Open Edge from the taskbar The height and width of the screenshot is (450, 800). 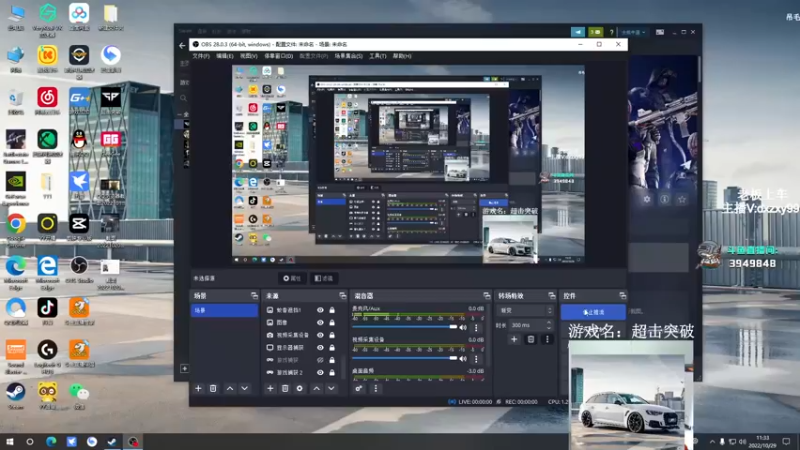point(51,442)
